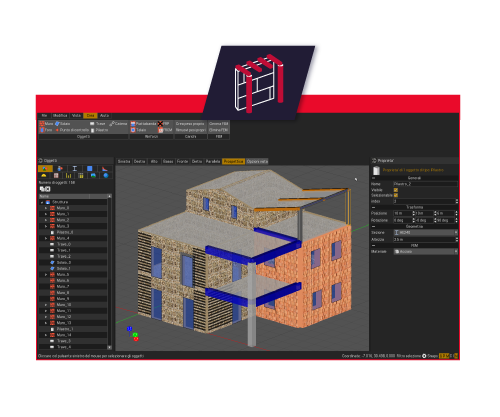500x417 pixels.
Task: Click the blue globe icon in objects panel
Action: pyautogui.click(x=106, y=175)
